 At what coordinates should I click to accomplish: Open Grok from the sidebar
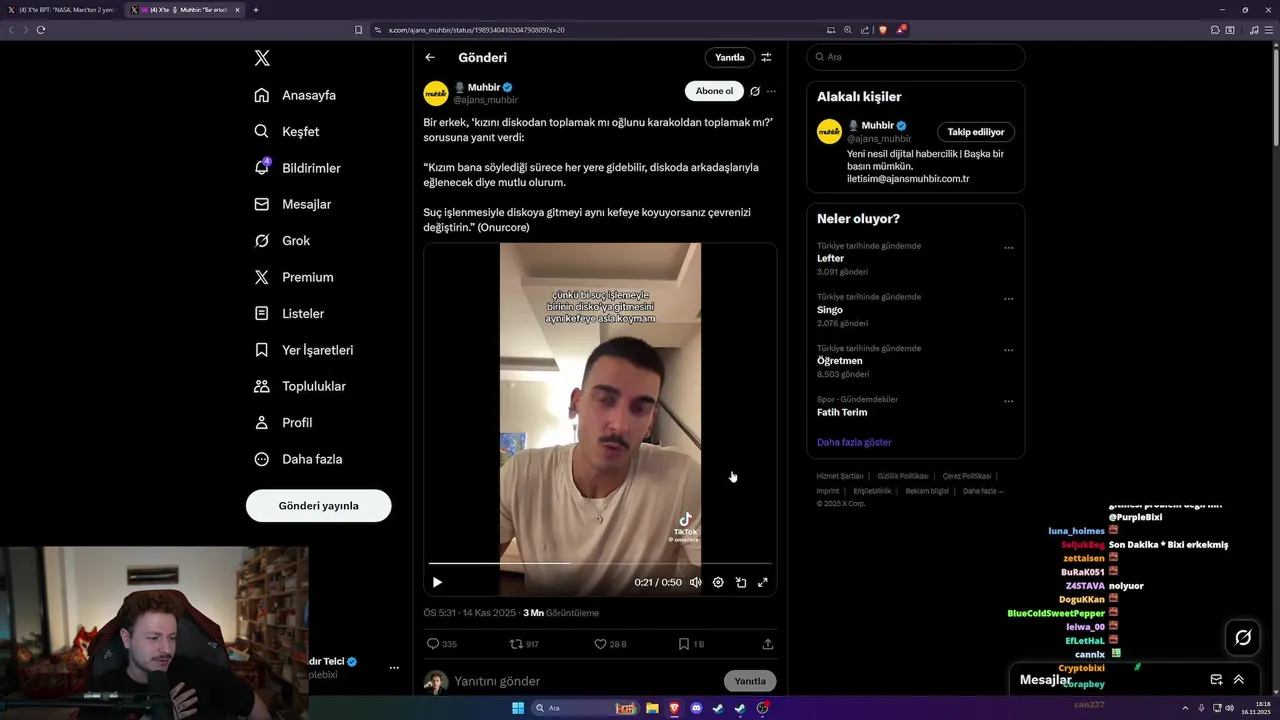click(282, 240)
